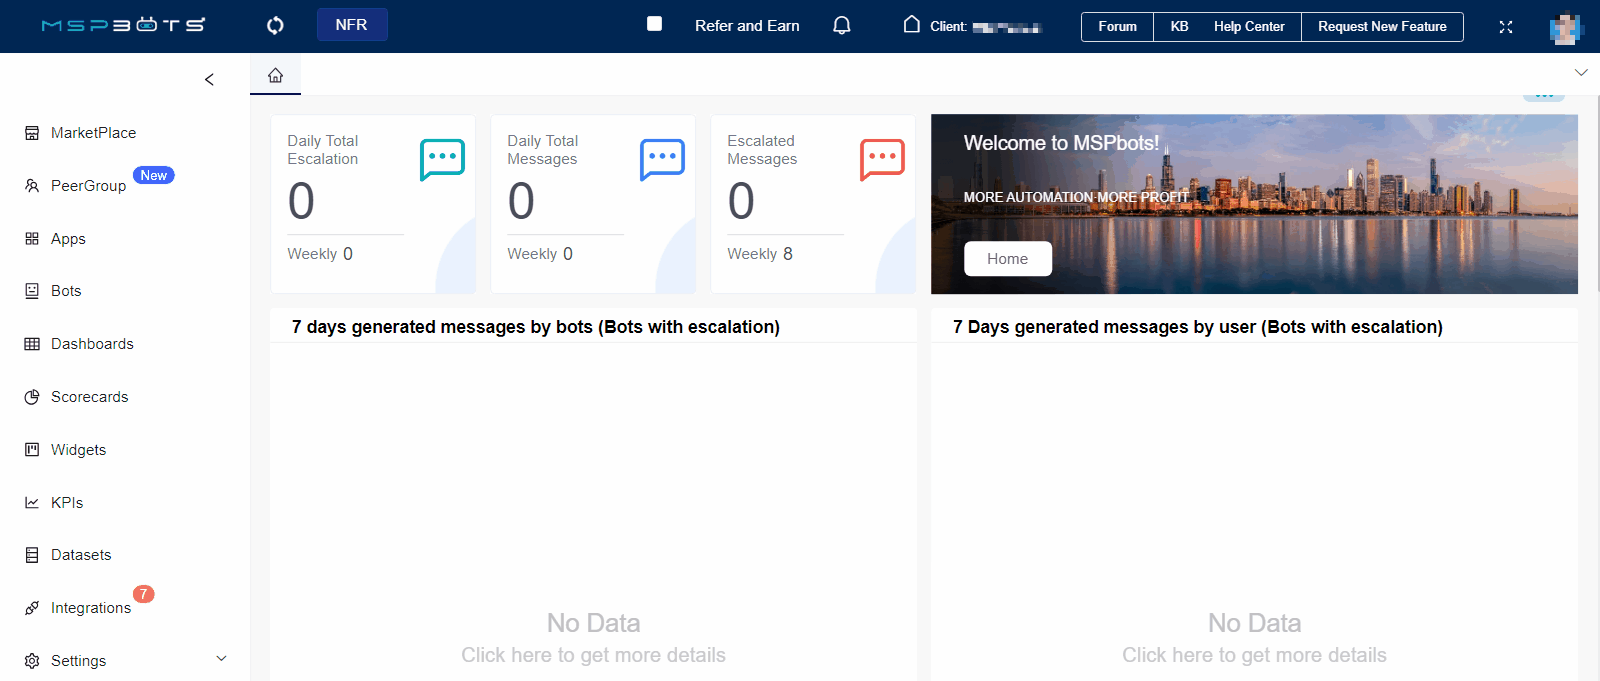Click the Escalated Messages count
Screen dimensions: 1600x681
click(741, 201)
